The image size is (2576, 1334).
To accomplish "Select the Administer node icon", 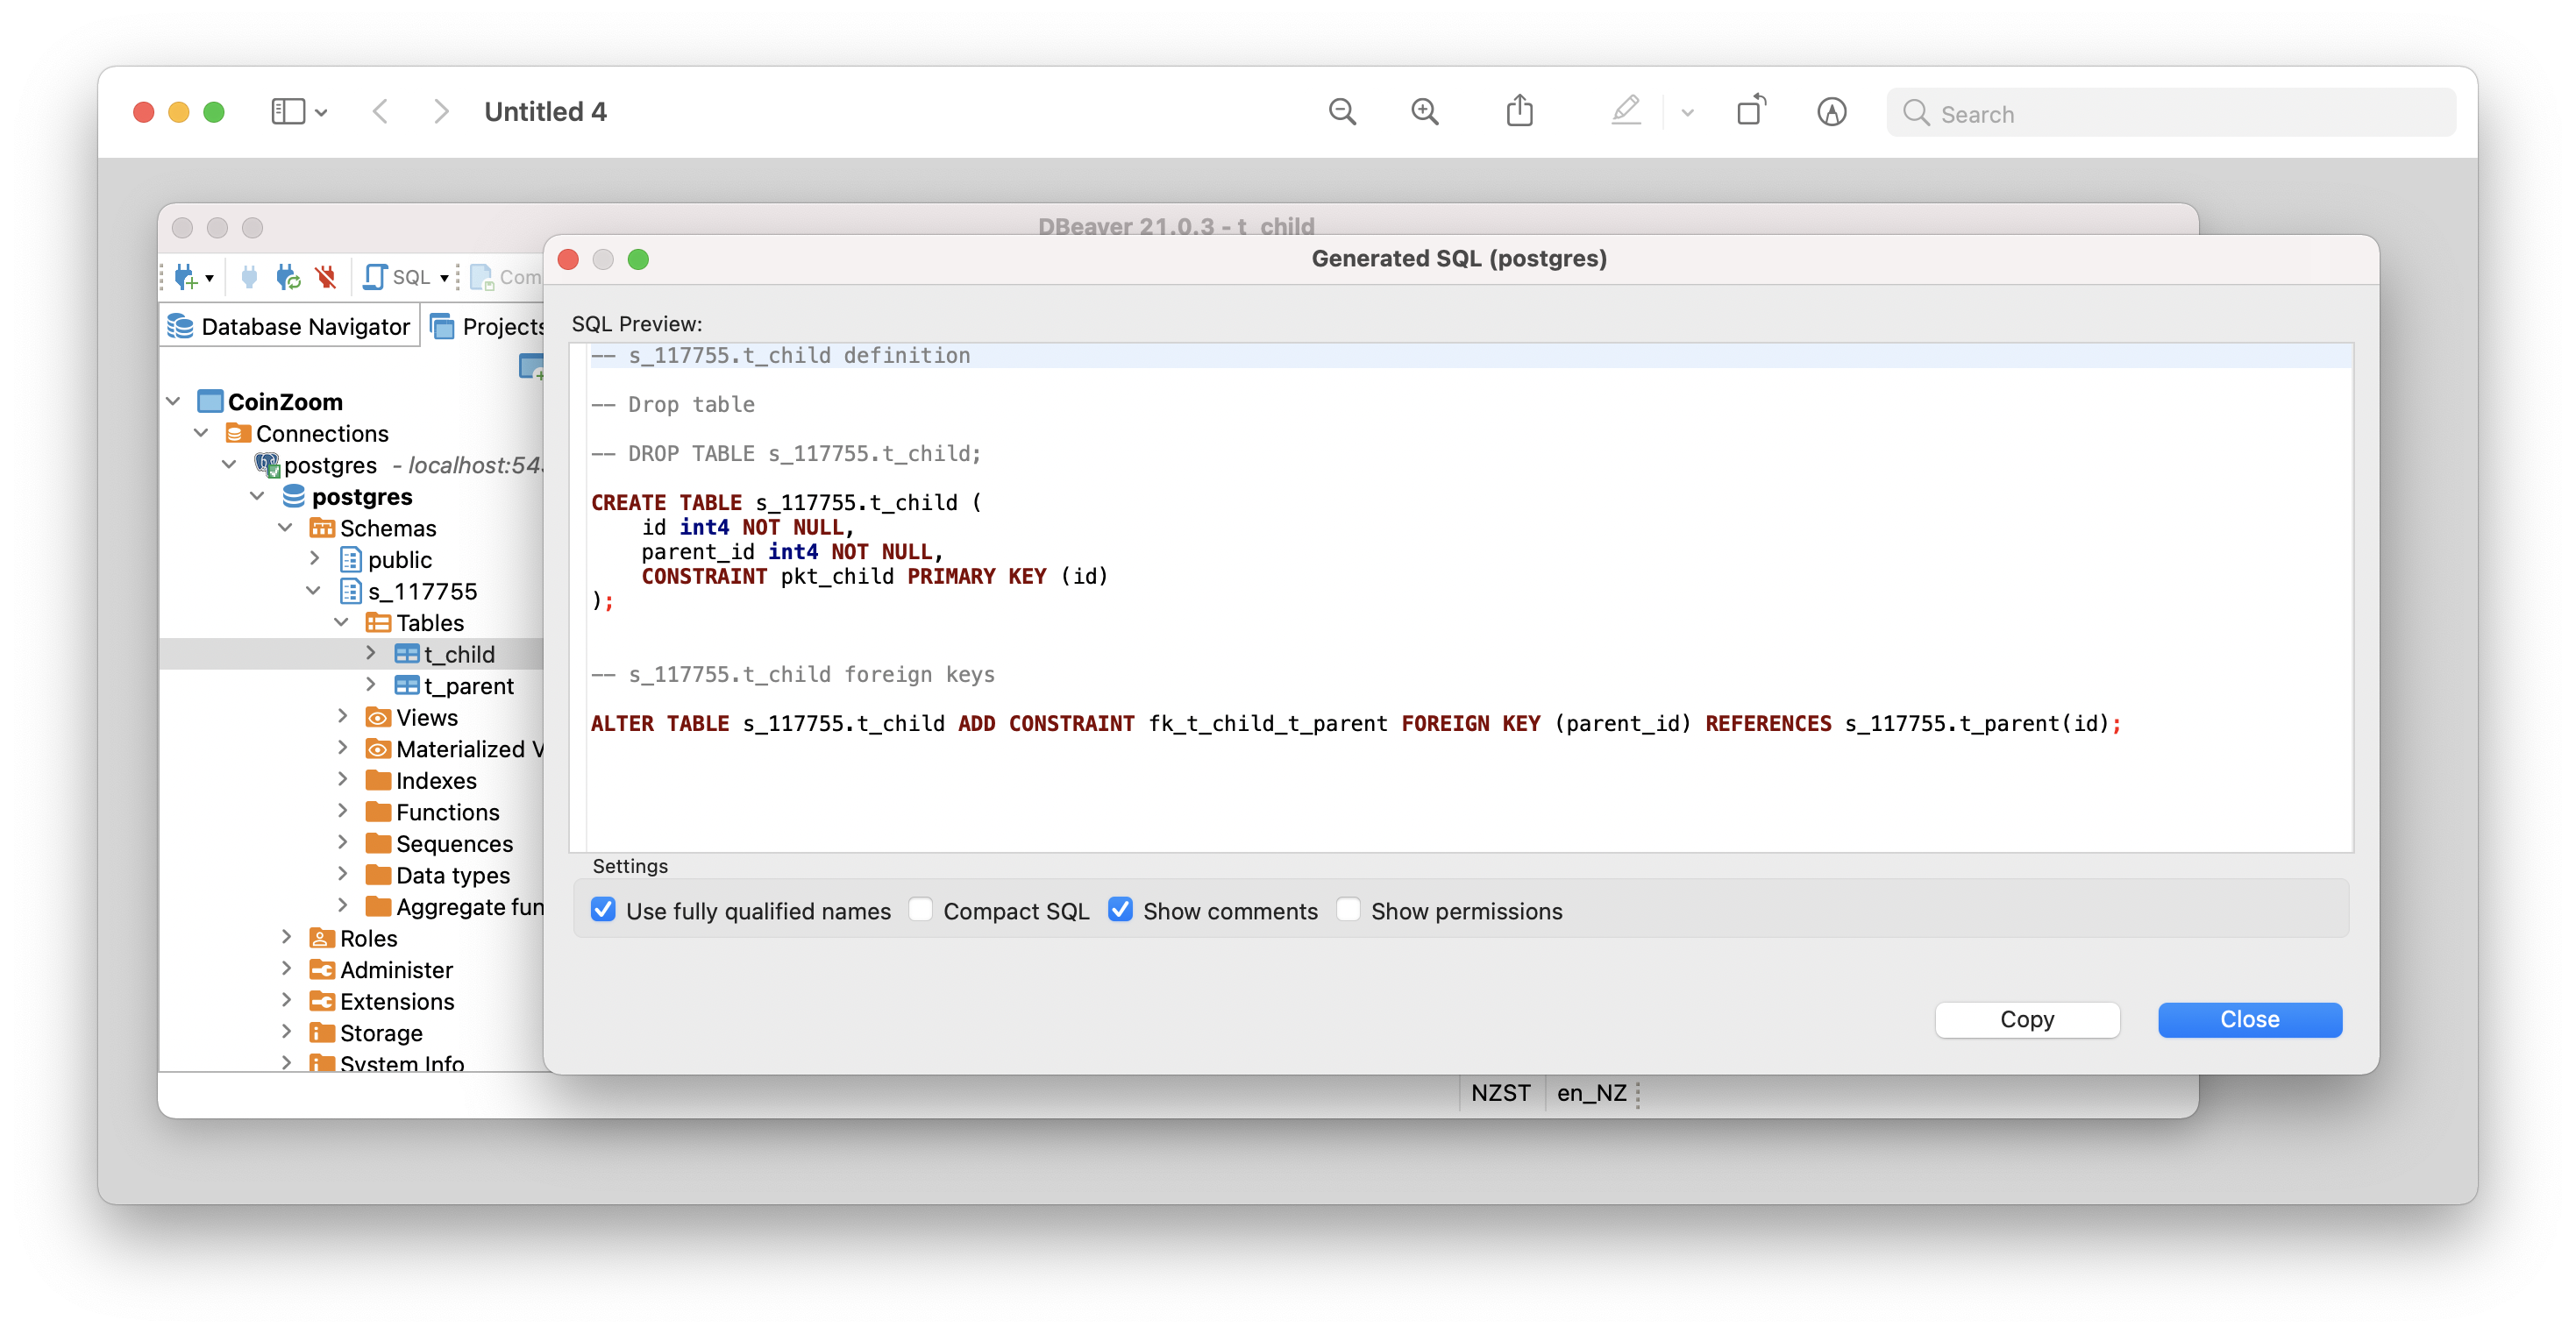I will pos(322,969).
